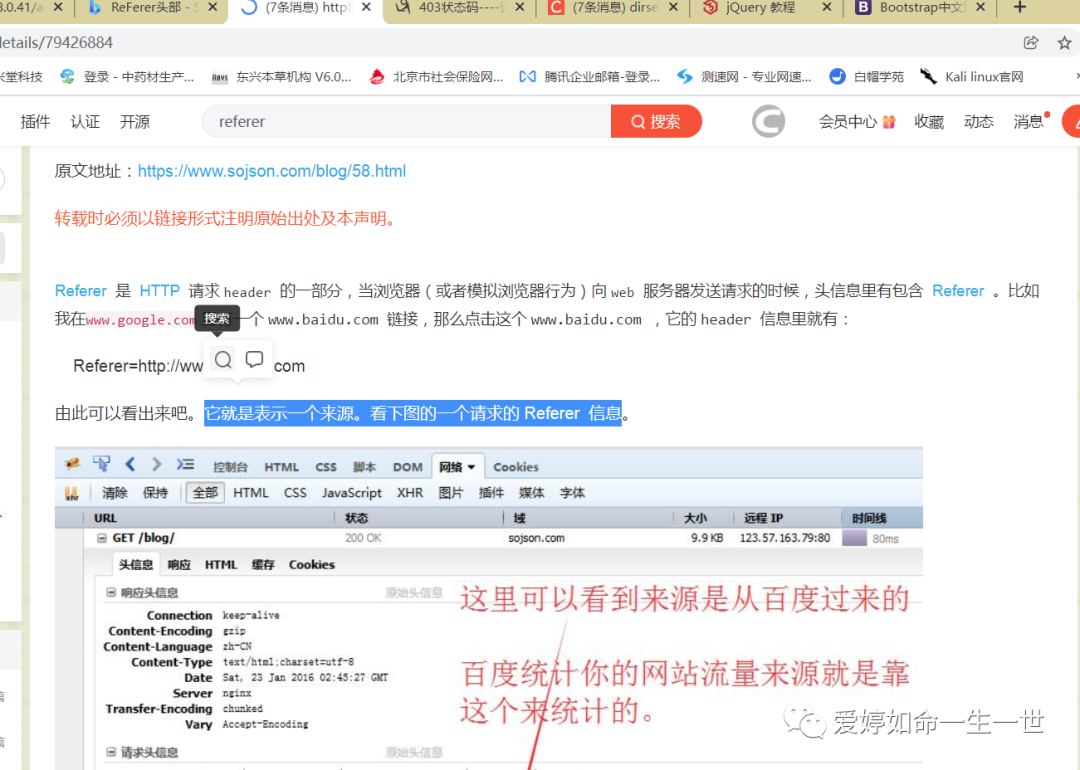Image resolution: width=1080 pixels, height=770 pixels.
Task: Select the 全部 filter button
Action: pos(205,493)
